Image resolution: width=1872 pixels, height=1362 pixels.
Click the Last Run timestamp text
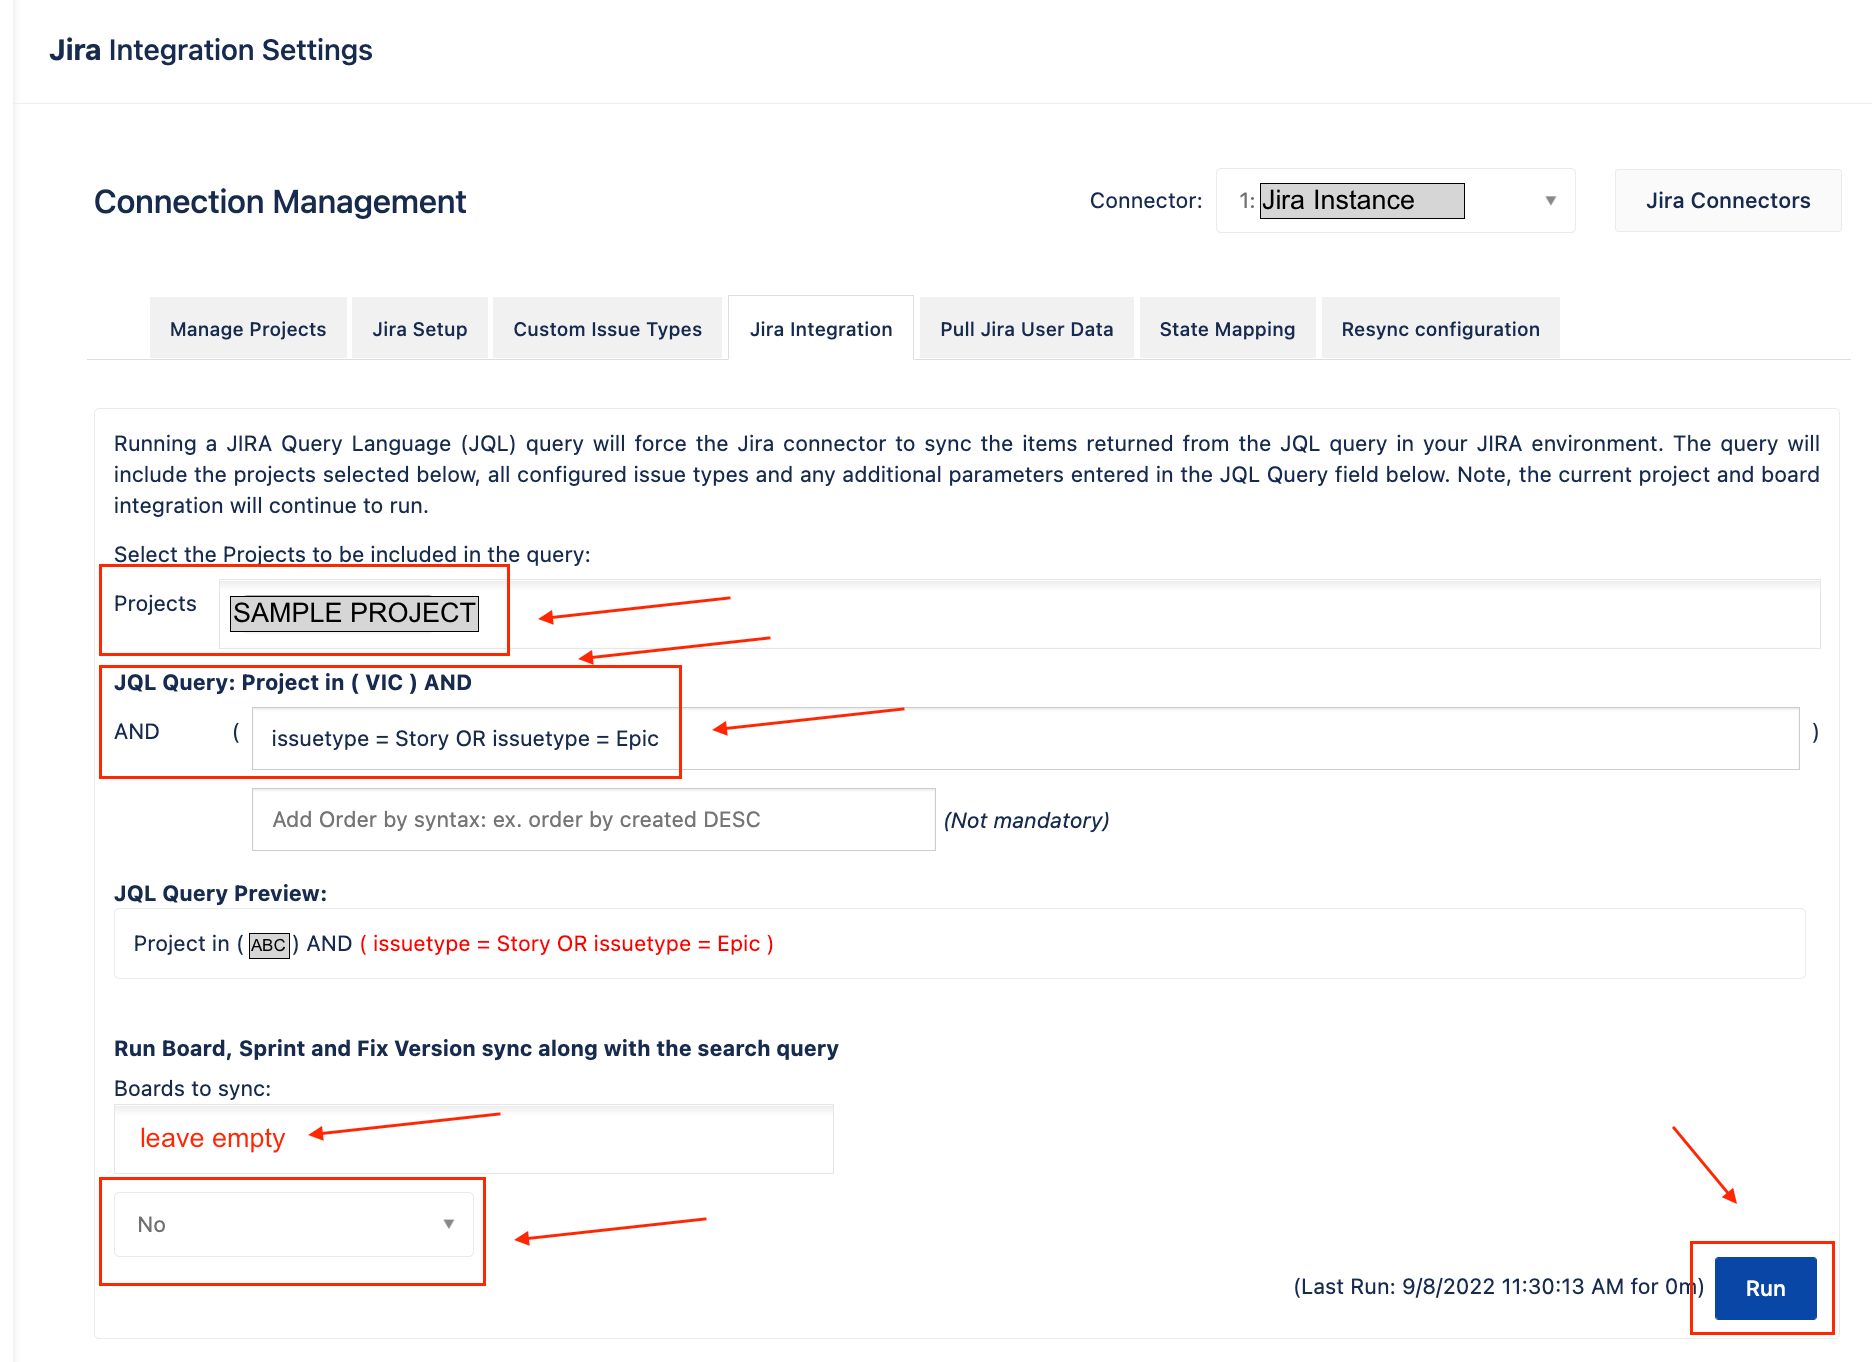[1498, 1287]
